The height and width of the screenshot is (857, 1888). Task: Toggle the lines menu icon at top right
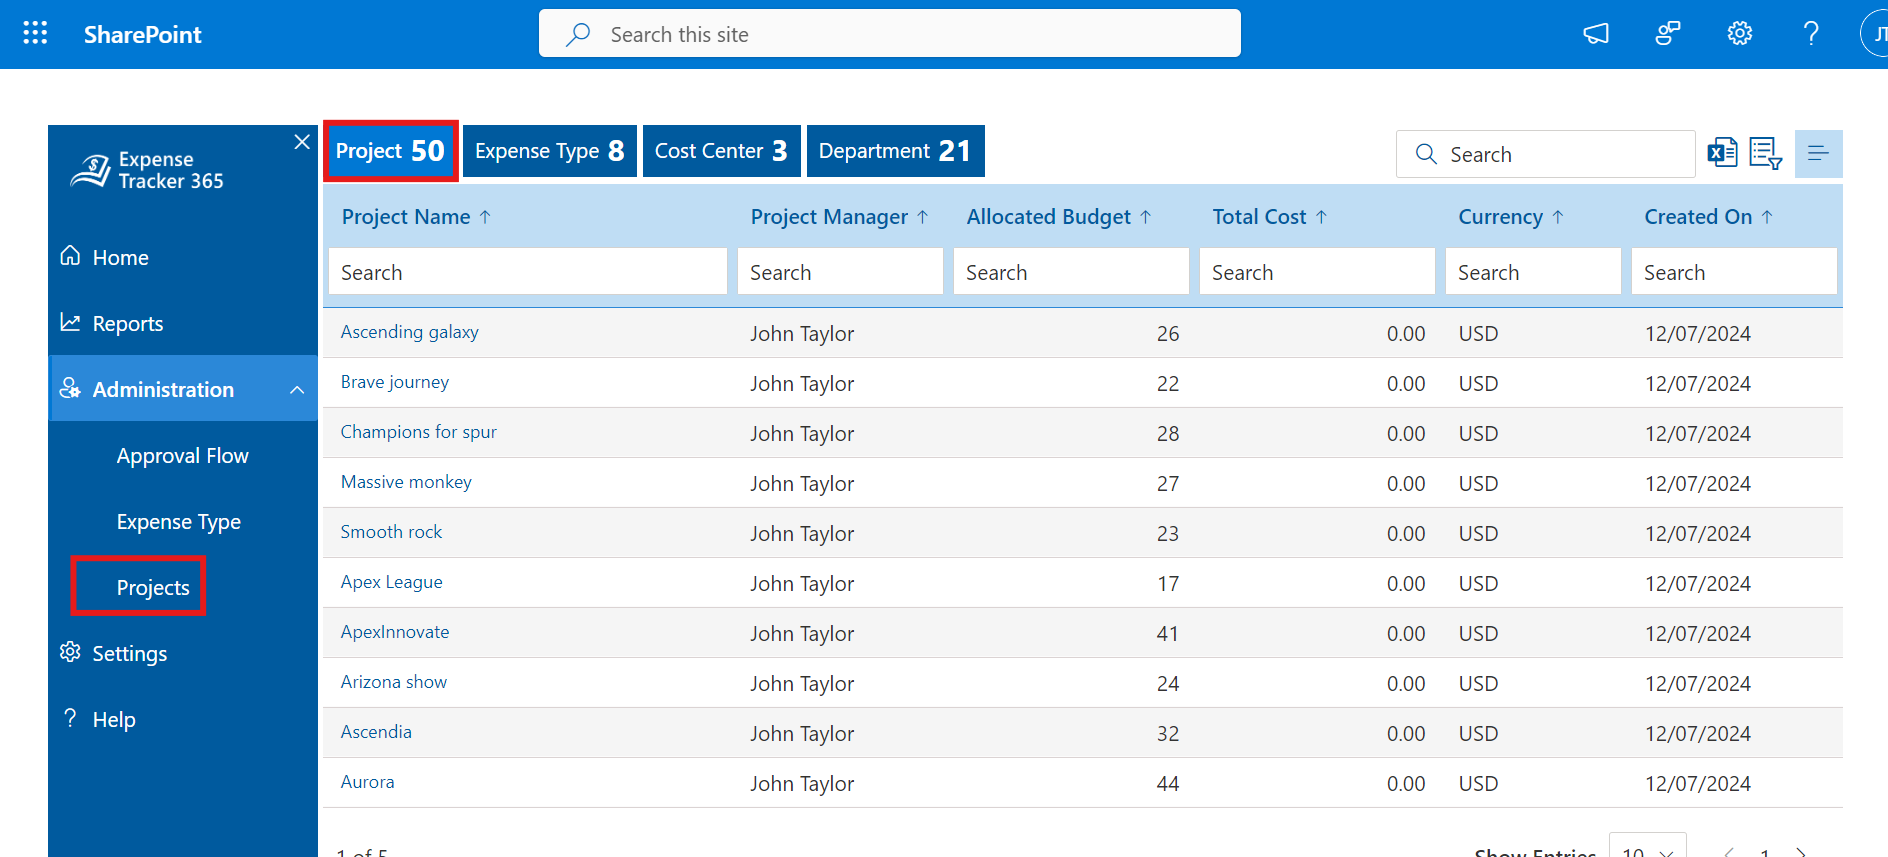(1818, 153)
